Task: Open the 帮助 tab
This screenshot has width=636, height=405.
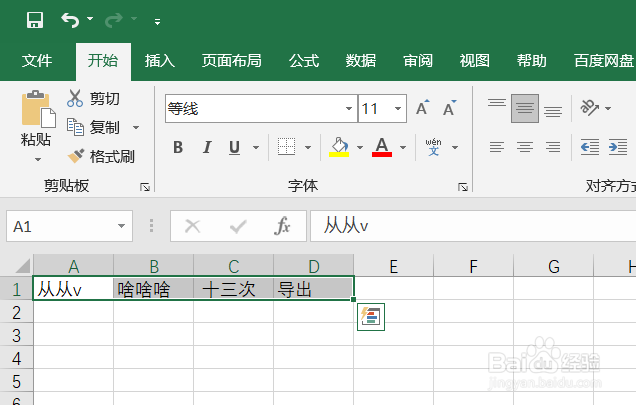Action: [531, 61]
